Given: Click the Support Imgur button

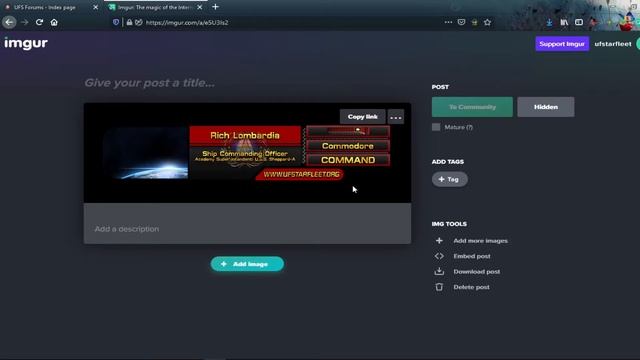Looking at the screenshot, I should [562, 44].
